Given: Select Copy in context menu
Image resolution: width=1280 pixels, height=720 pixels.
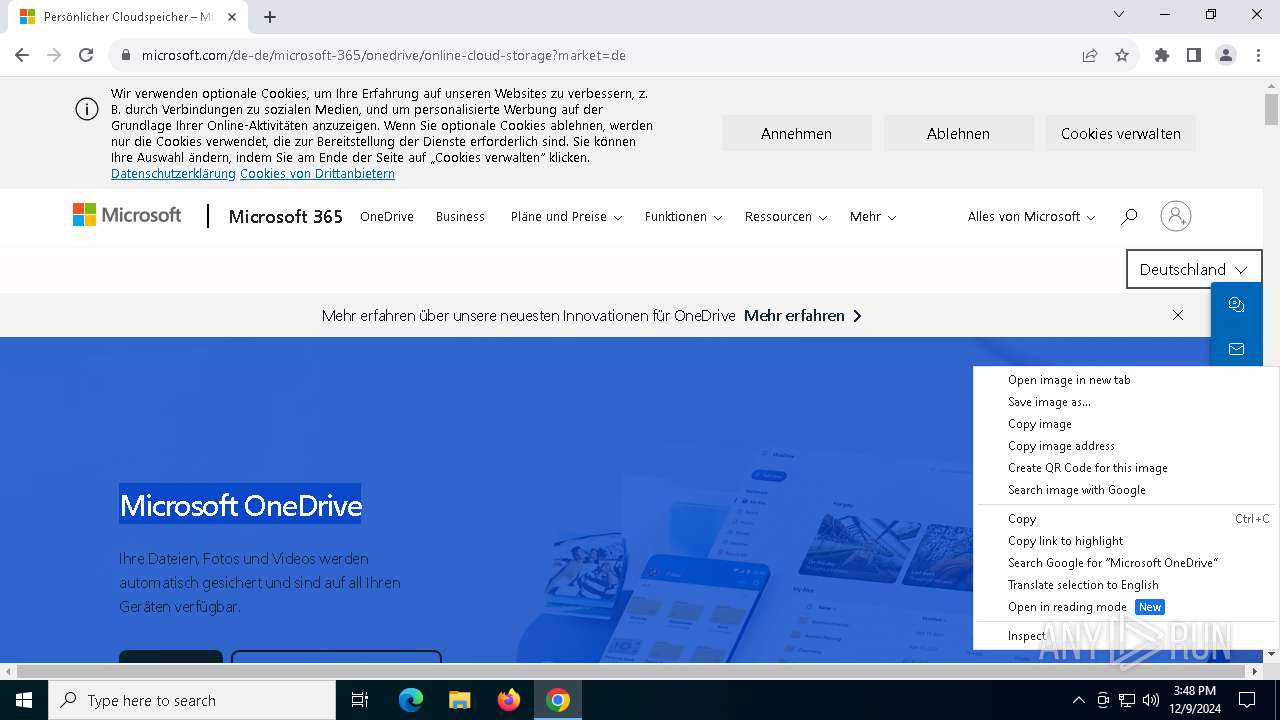Looking at the screenshot, I should coord(1126,519).
